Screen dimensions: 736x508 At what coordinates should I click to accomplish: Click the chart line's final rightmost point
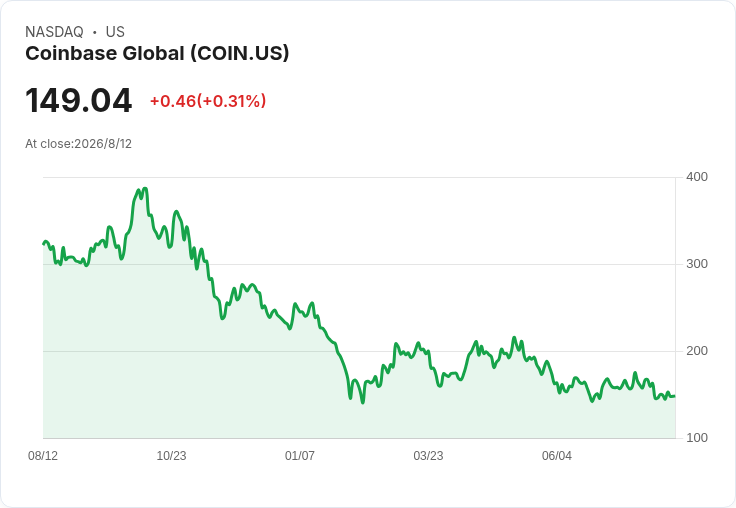(x=675, y=396)
